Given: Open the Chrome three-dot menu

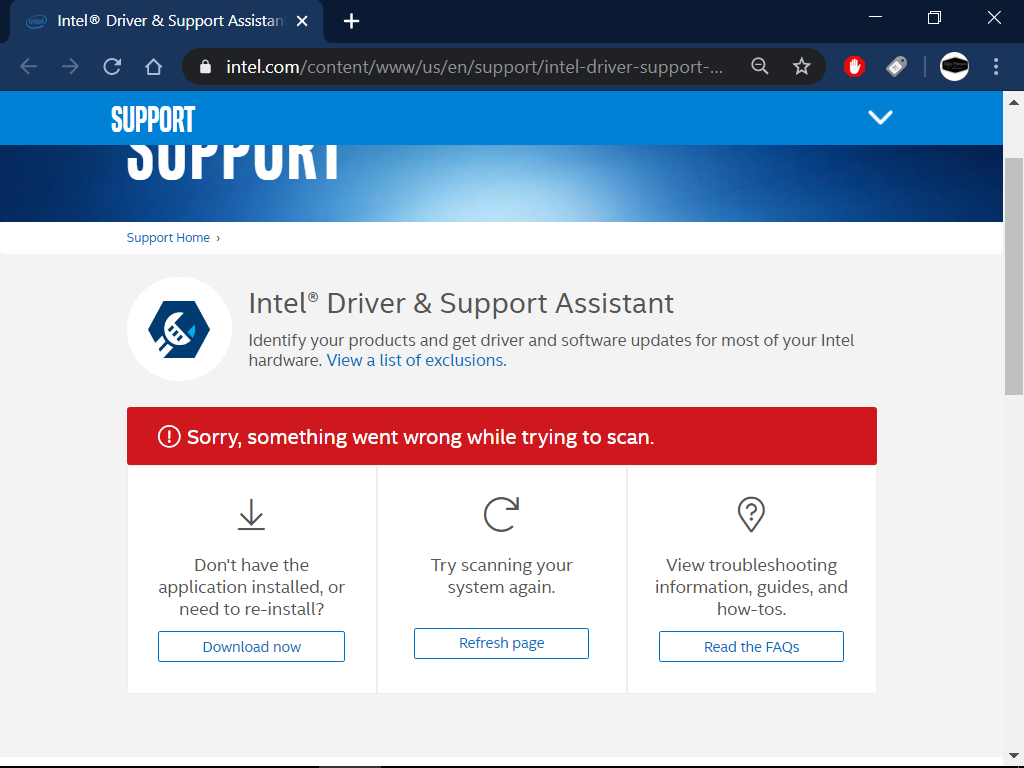Looking at the screenshot, I should coord(996,66).
